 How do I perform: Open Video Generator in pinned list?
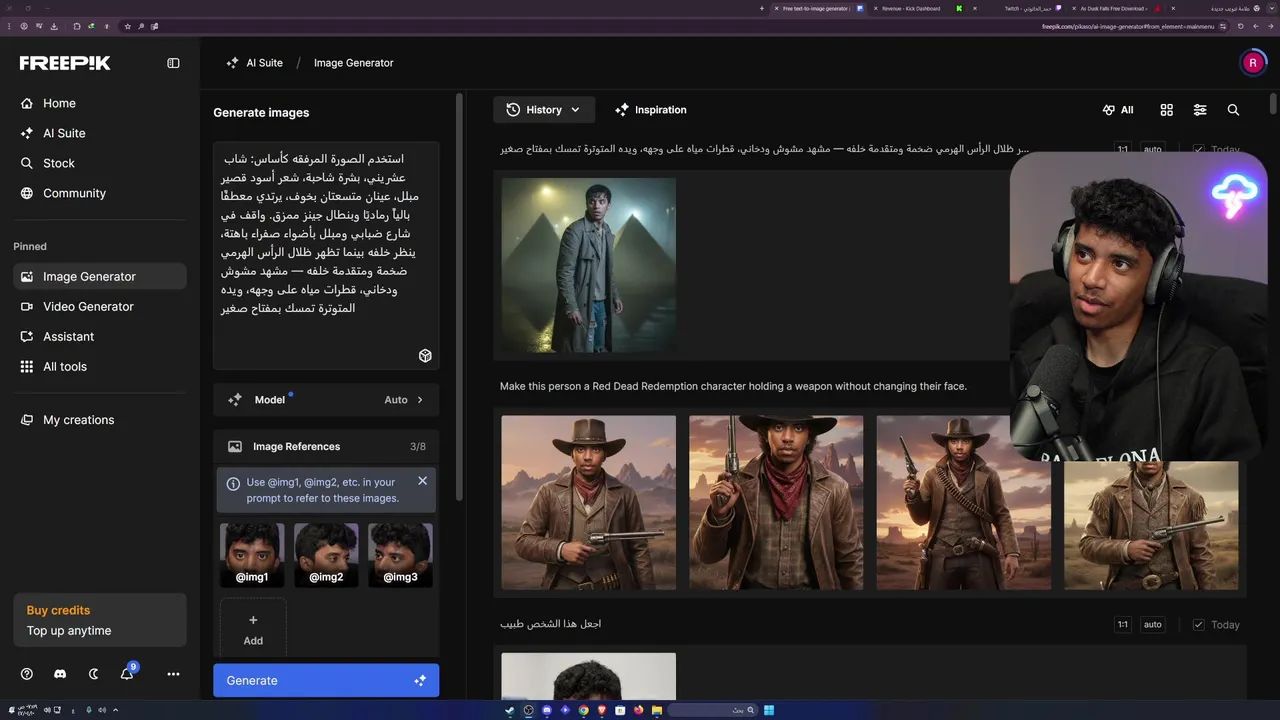[100, 307]
